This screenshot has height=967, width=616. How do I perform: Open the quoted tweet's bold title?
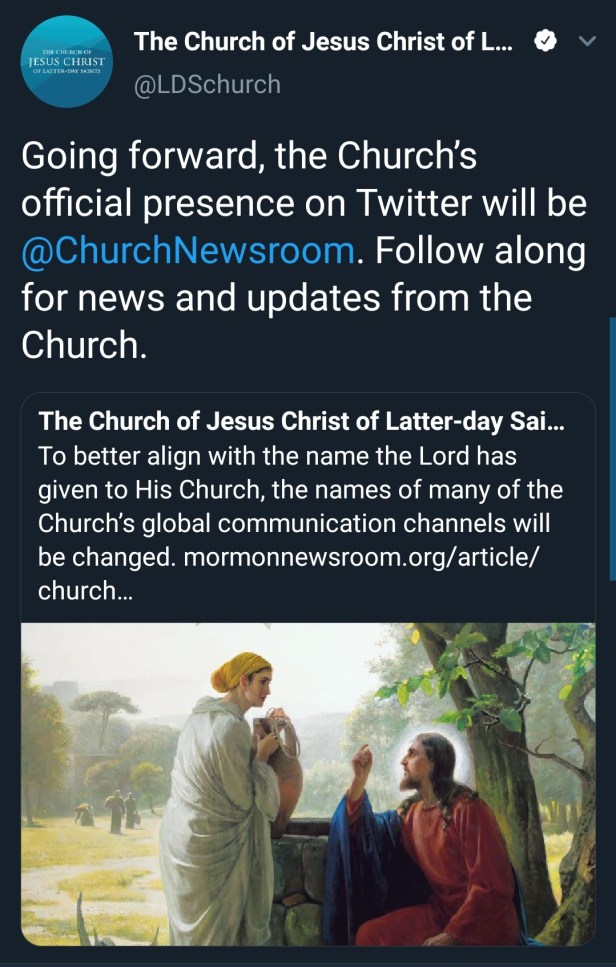(x=300, y=421)
